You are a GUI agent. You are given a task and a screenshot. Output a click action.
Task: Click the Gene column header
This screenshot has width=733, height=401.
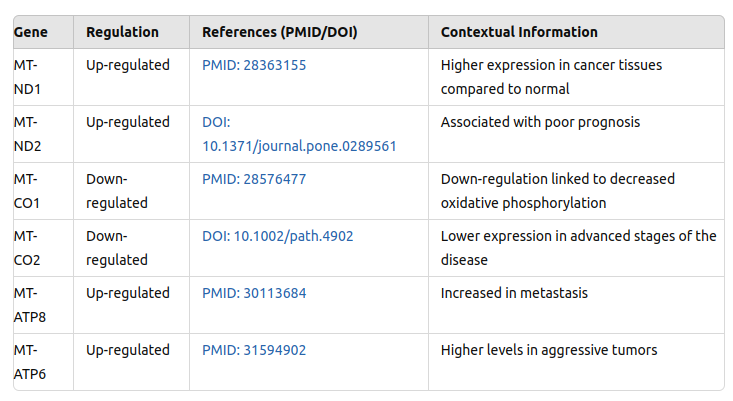click(30, 32)
